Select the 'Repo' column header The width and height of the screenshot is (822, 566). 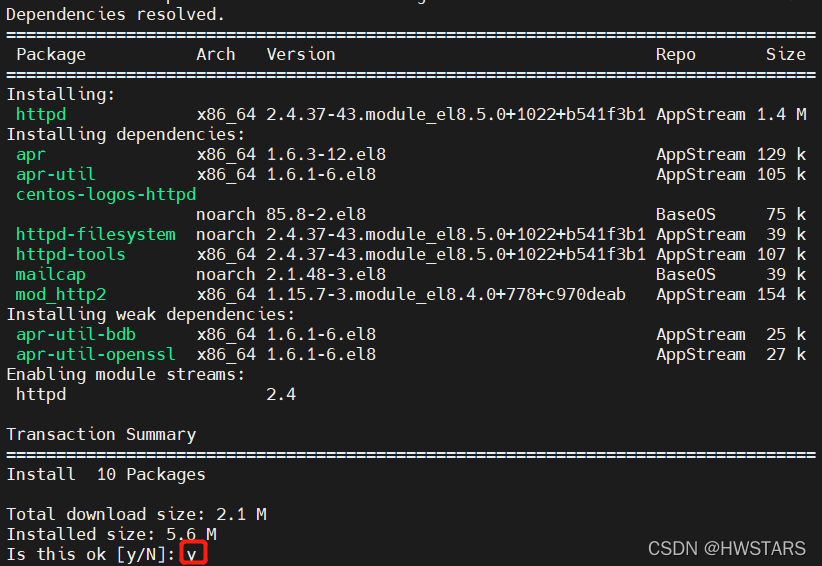676,55
